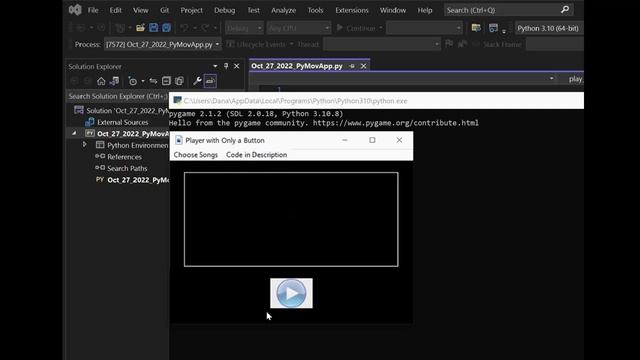Switch to the Oct_27_2022_PyMovApp.py editor tab

click(297, 66)
